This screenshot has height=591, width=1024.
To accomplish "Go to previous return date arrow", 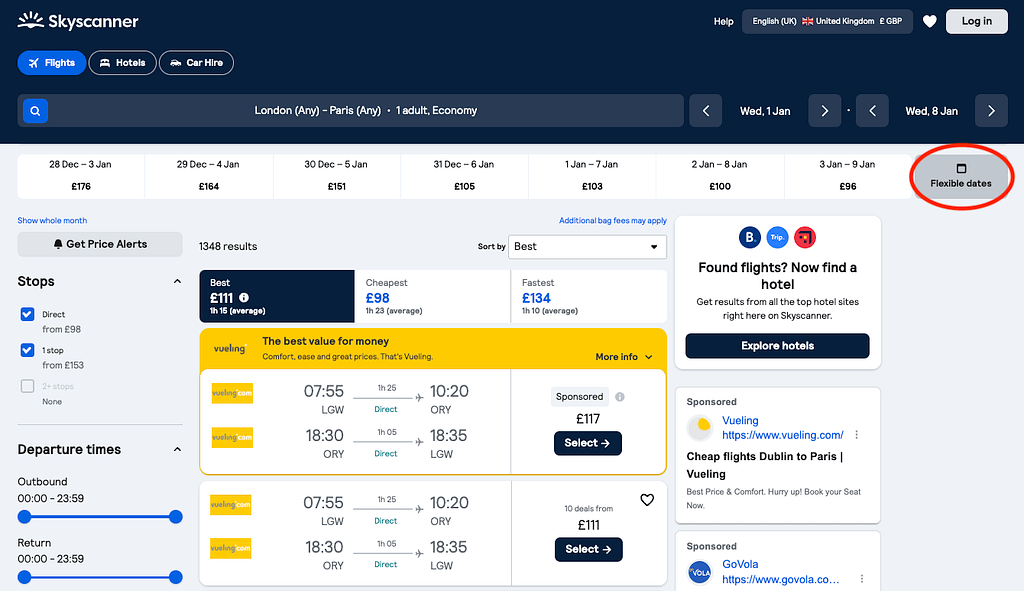I will 872,111.
